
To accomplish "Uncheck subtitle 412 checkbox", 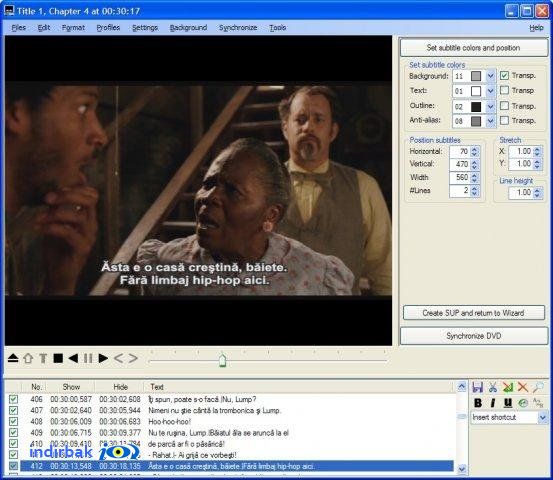I will [x=13, y=466].
